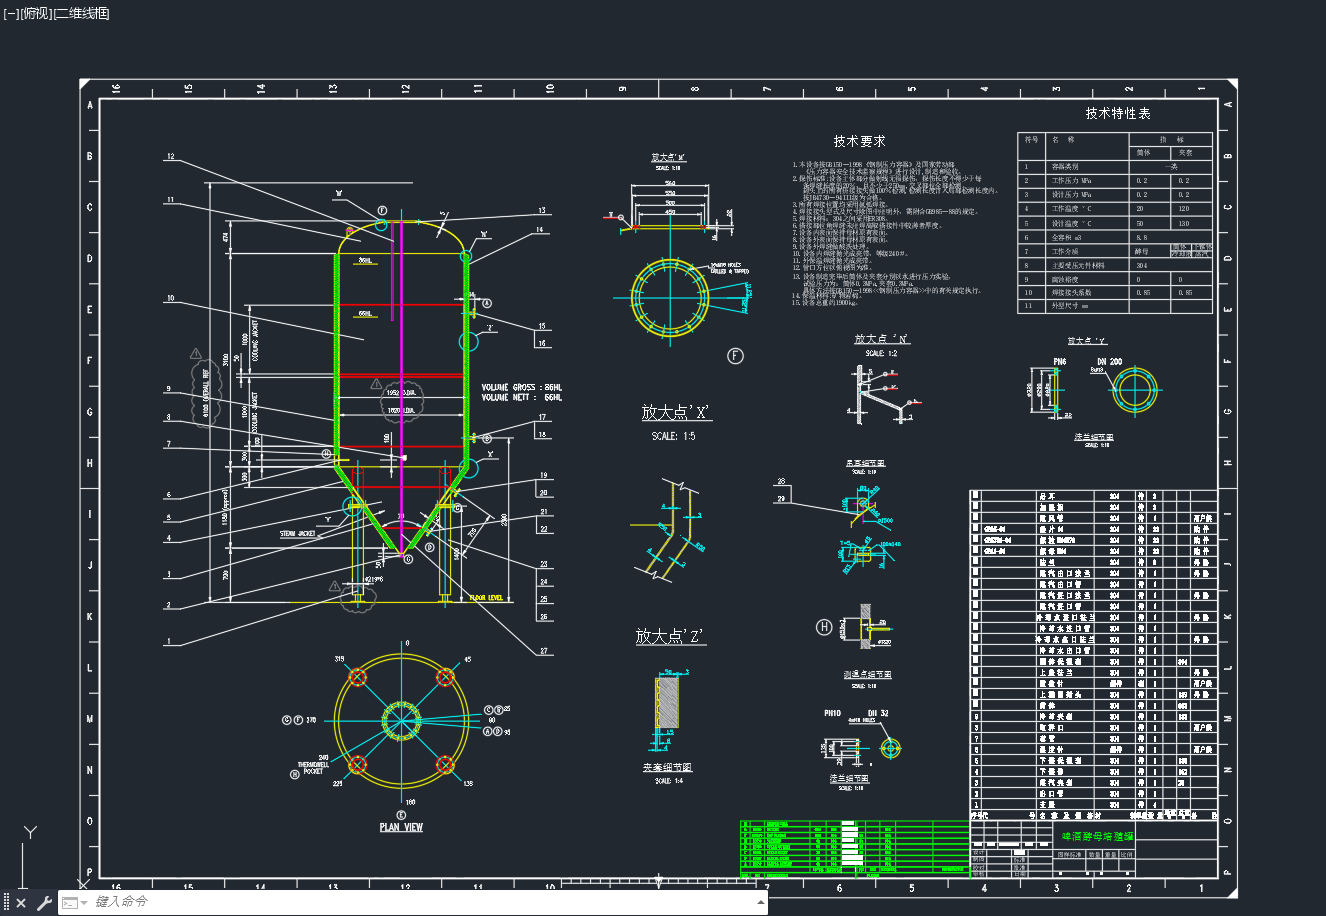Select the SCALE: 1:2 text
Image resolution: width=1326 pixels, height=916 pixels.
tap(881, 354)
